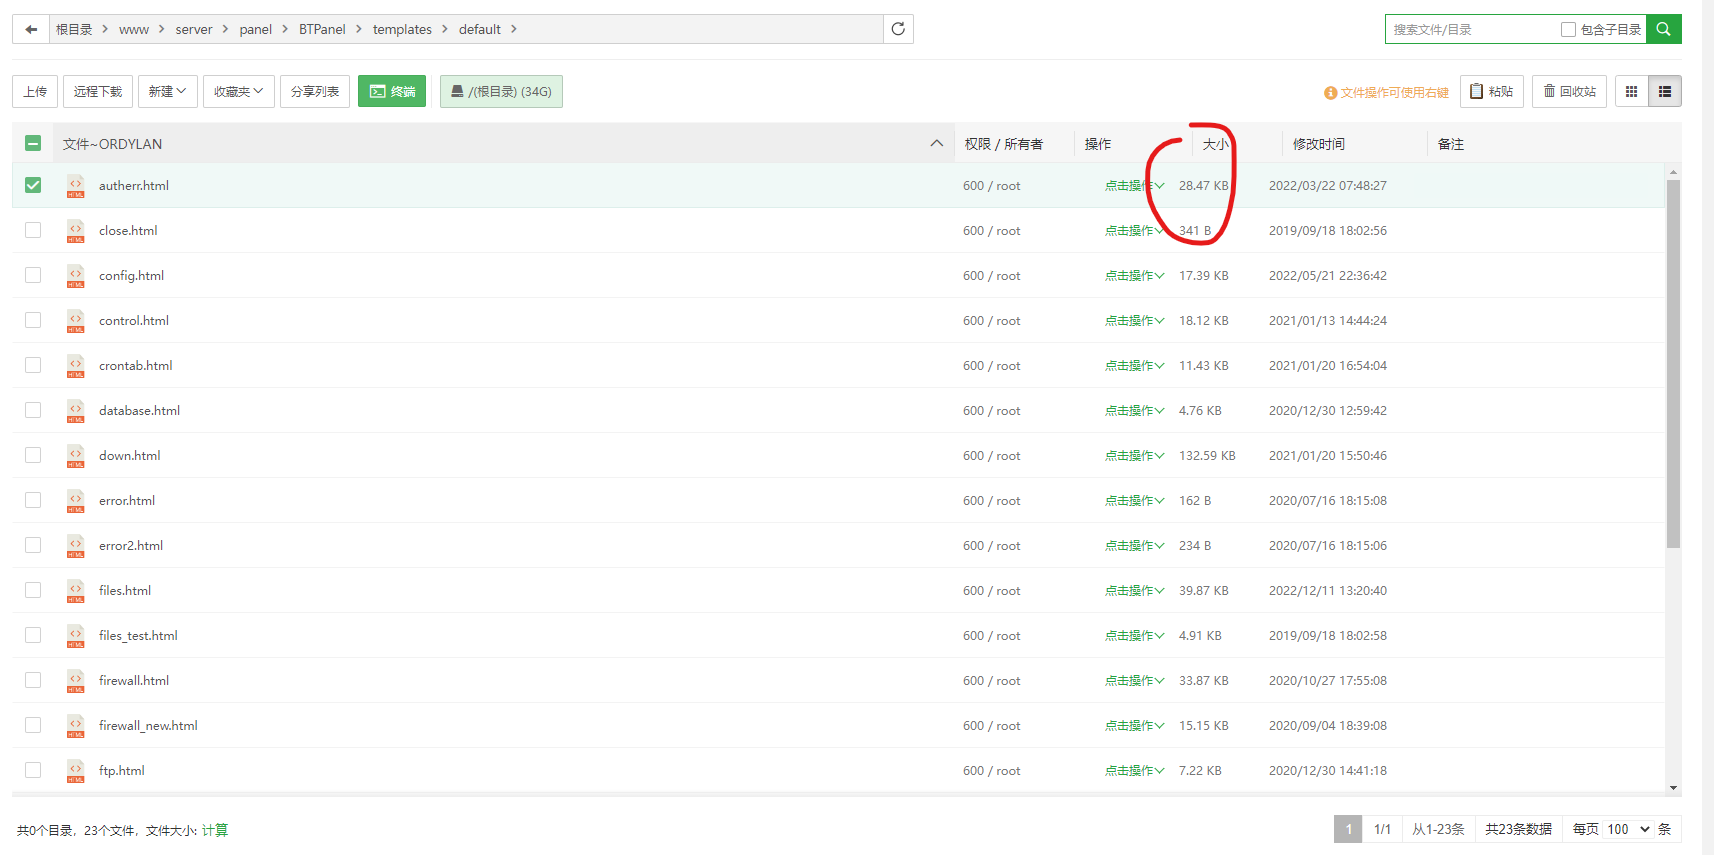The height and width of the screenshot is (855, 1714).
Task: Click the orange info tip icon
Action: coord(1330,93)
